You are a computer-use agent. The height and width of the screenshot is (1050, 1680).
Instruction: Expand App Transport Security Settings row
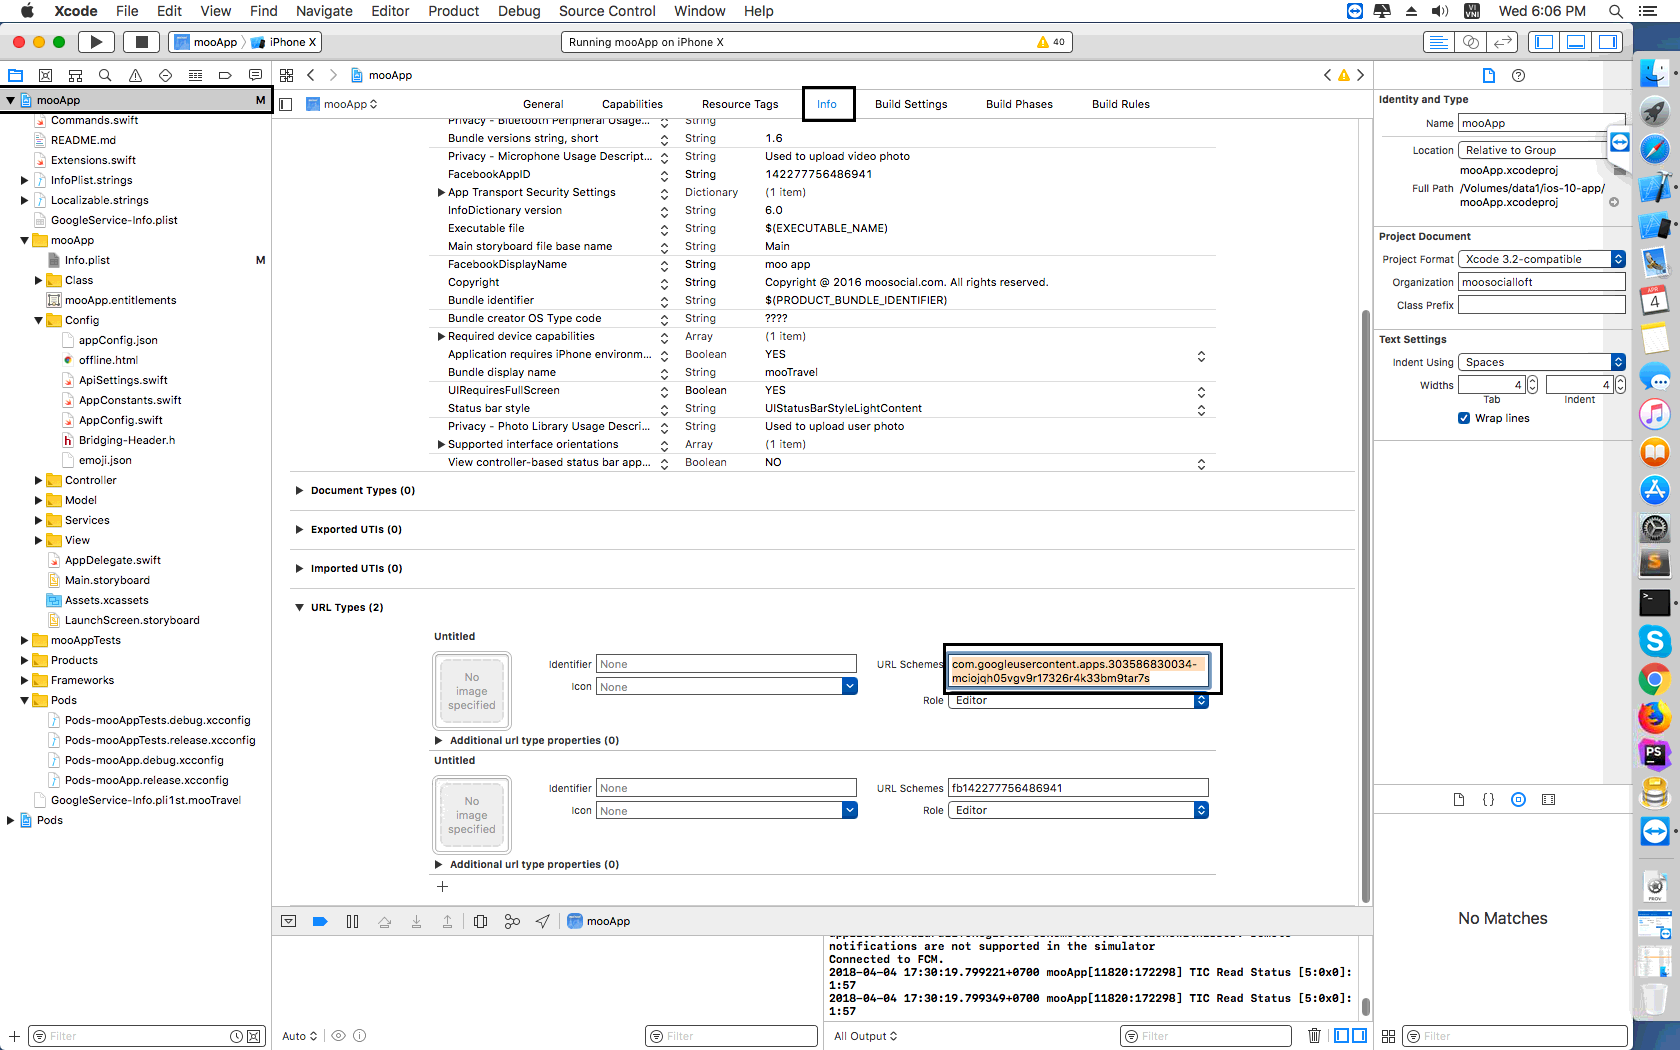point(441,192)
